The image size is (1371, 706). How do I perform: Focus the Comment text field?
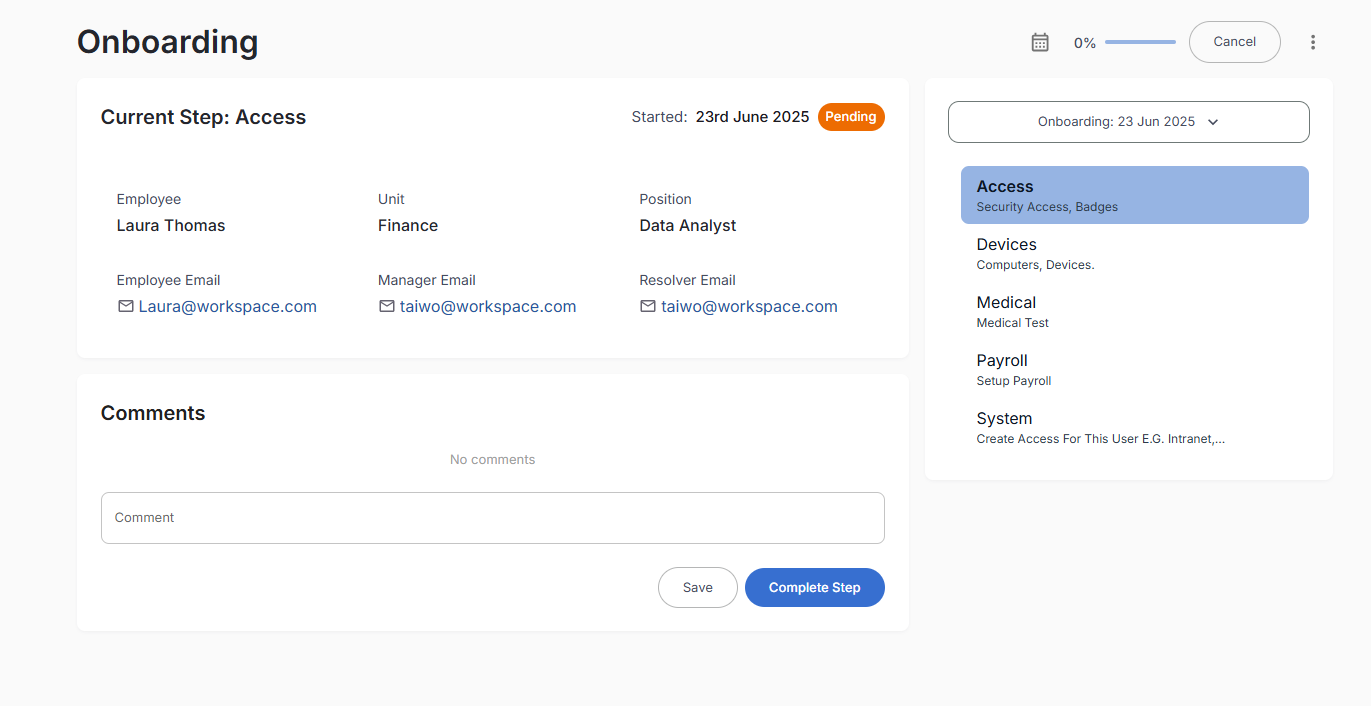[x=492, y=518]
